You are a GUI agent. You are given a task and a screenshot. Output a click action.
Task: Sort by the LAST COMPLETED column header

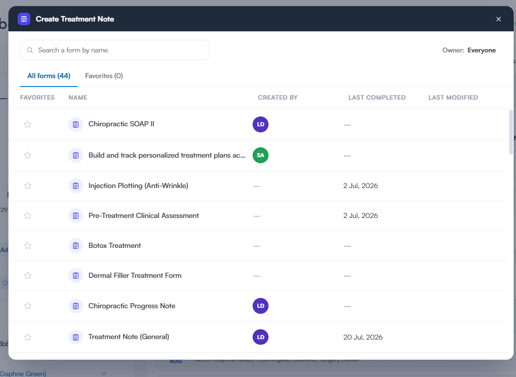pyautogui.click(x=377, y=97)
